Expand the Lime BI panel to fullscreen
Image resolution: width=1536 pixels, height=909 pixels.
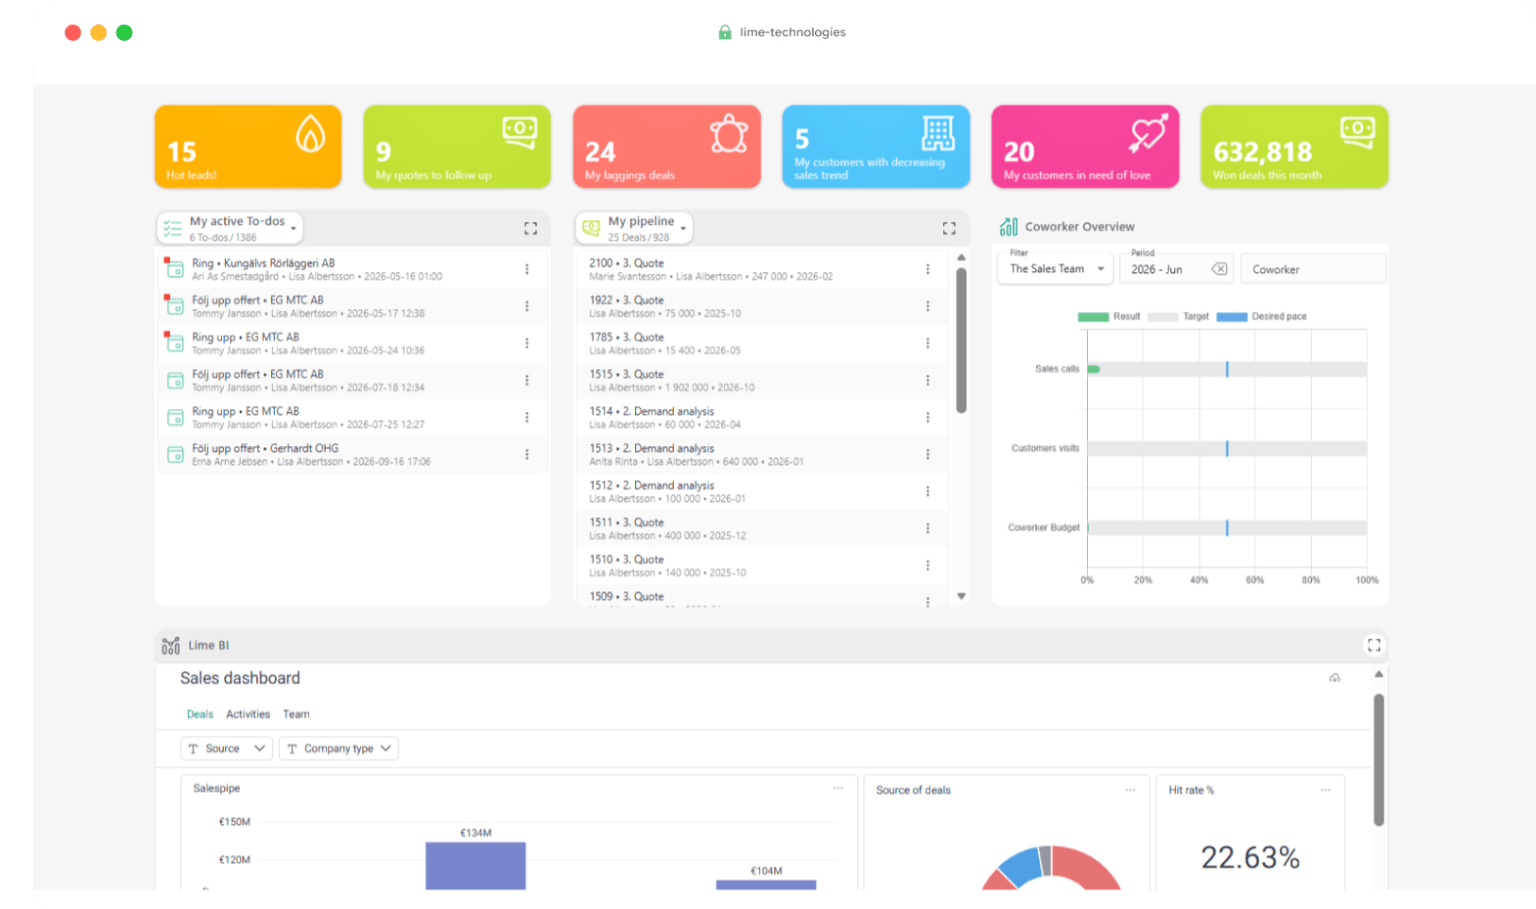coord(1374,645)
